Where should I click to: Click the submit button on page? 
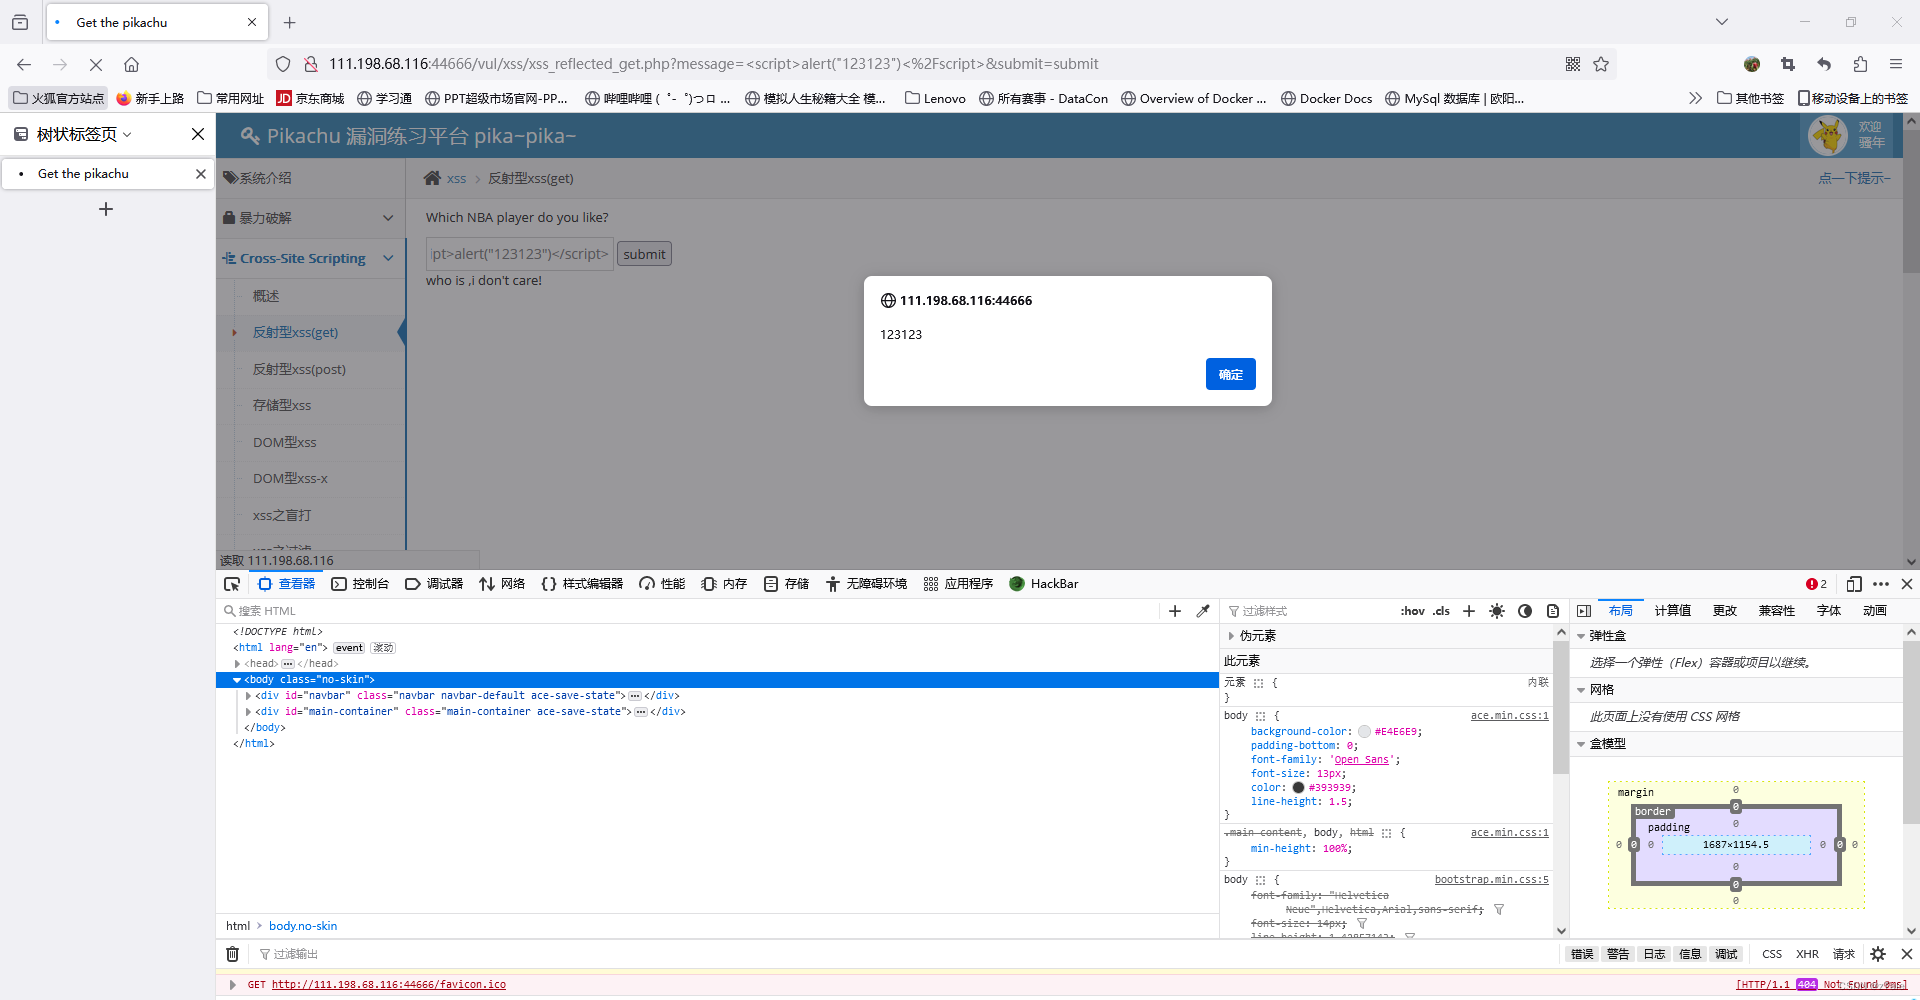pos(644,254)
